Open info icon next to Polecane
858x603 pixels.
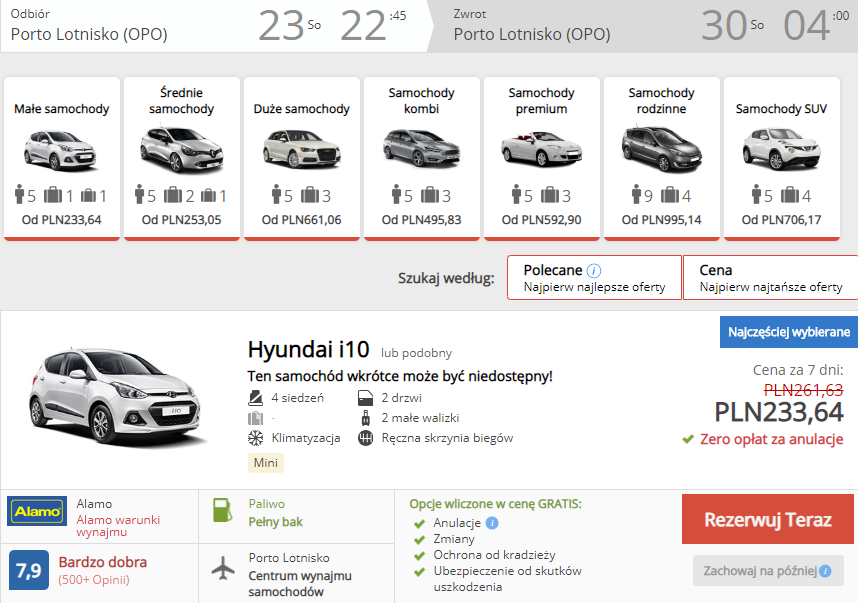click(594, 270)
